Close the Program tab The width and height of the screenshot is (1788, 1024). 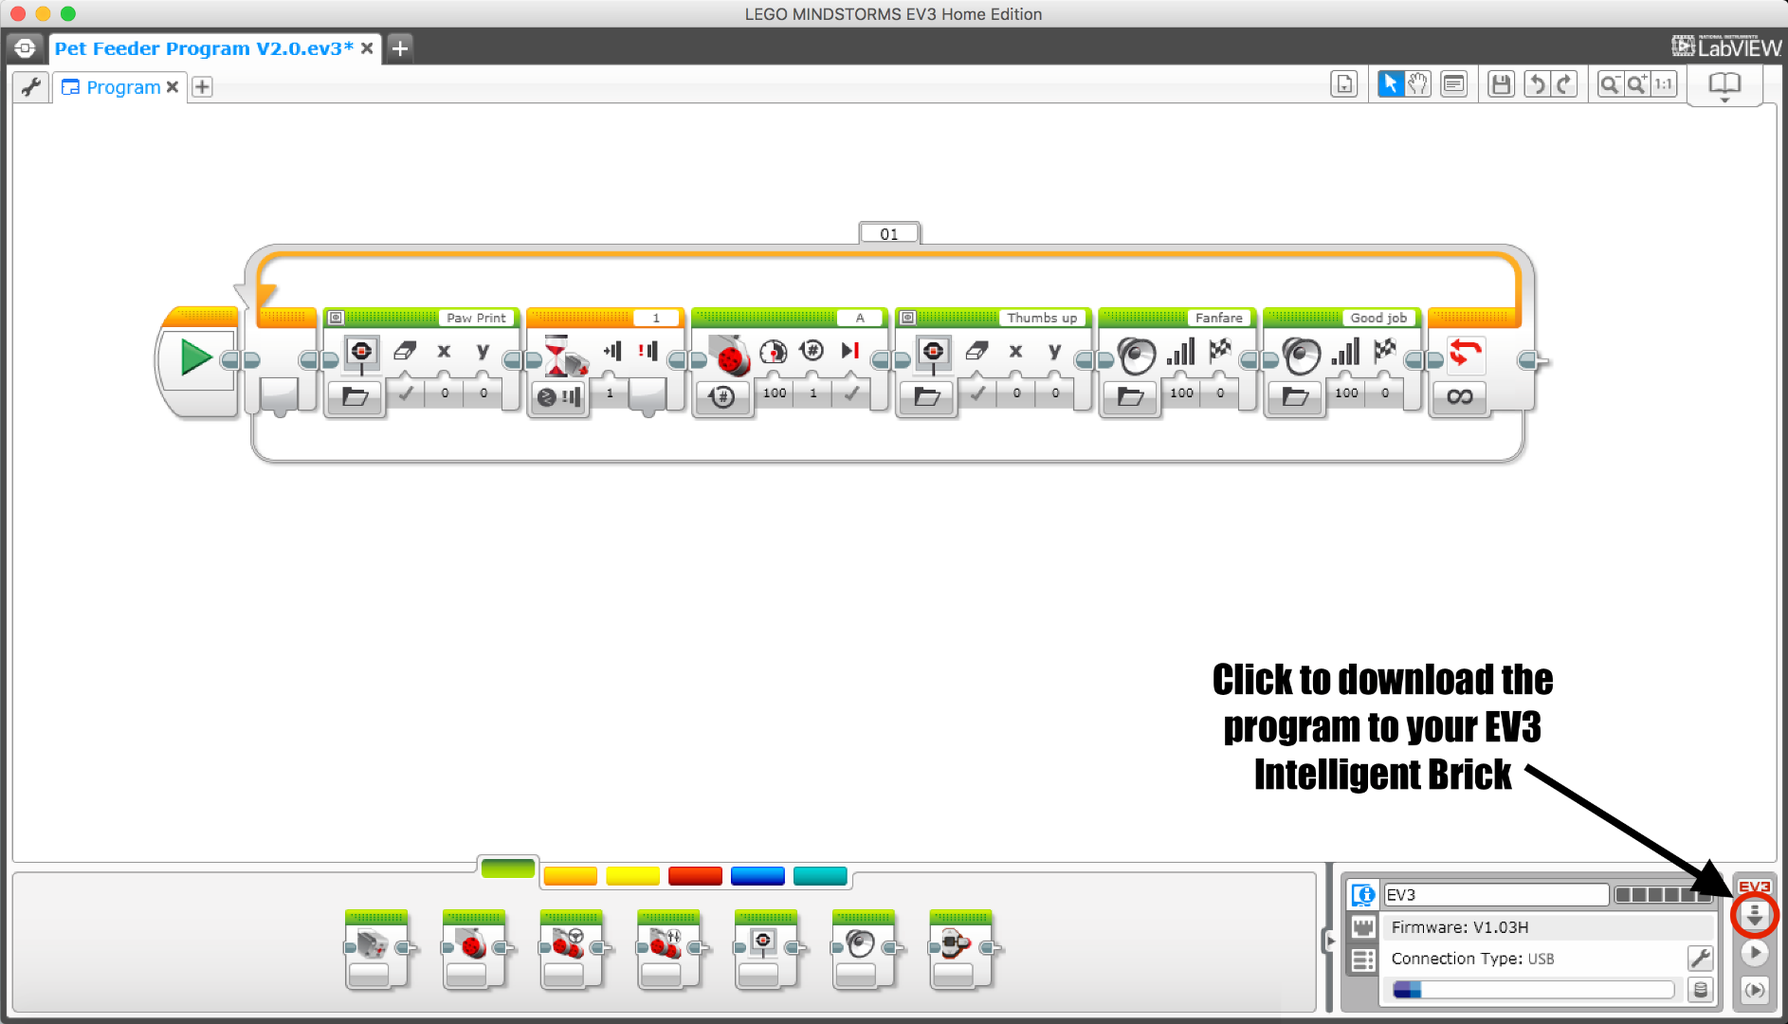click(x=173, y=87)
